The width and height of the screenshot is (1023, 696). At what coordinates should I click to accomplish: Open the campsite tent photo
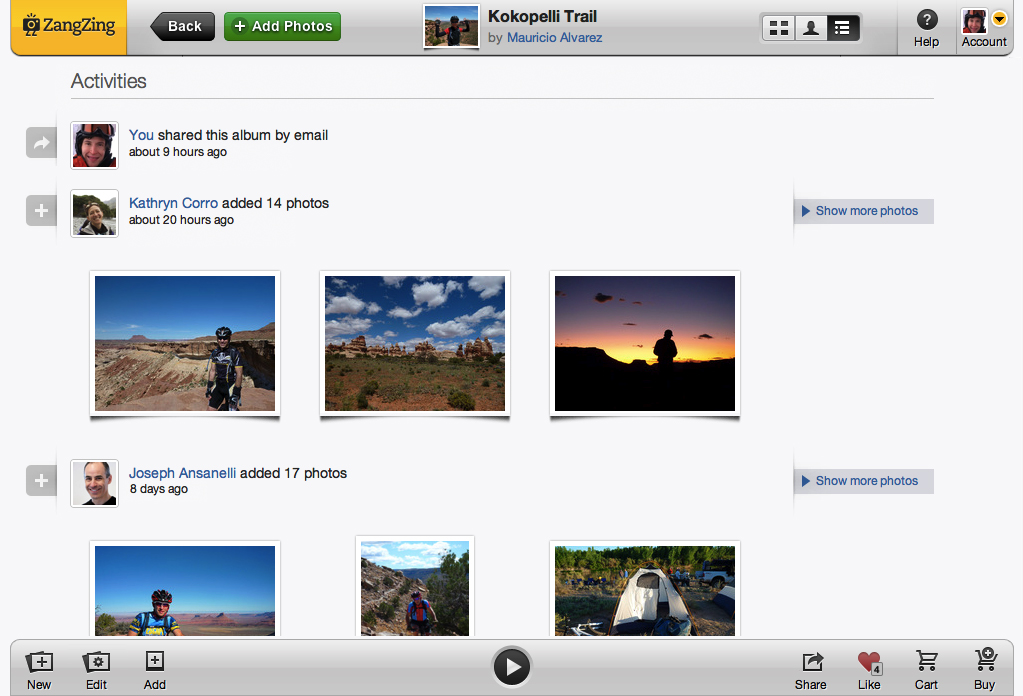645,590
